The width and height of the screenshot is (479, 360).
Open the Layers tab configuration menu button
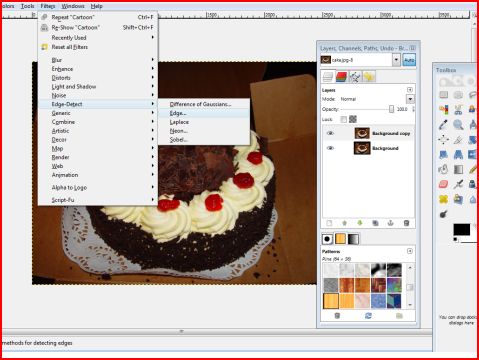410,90
